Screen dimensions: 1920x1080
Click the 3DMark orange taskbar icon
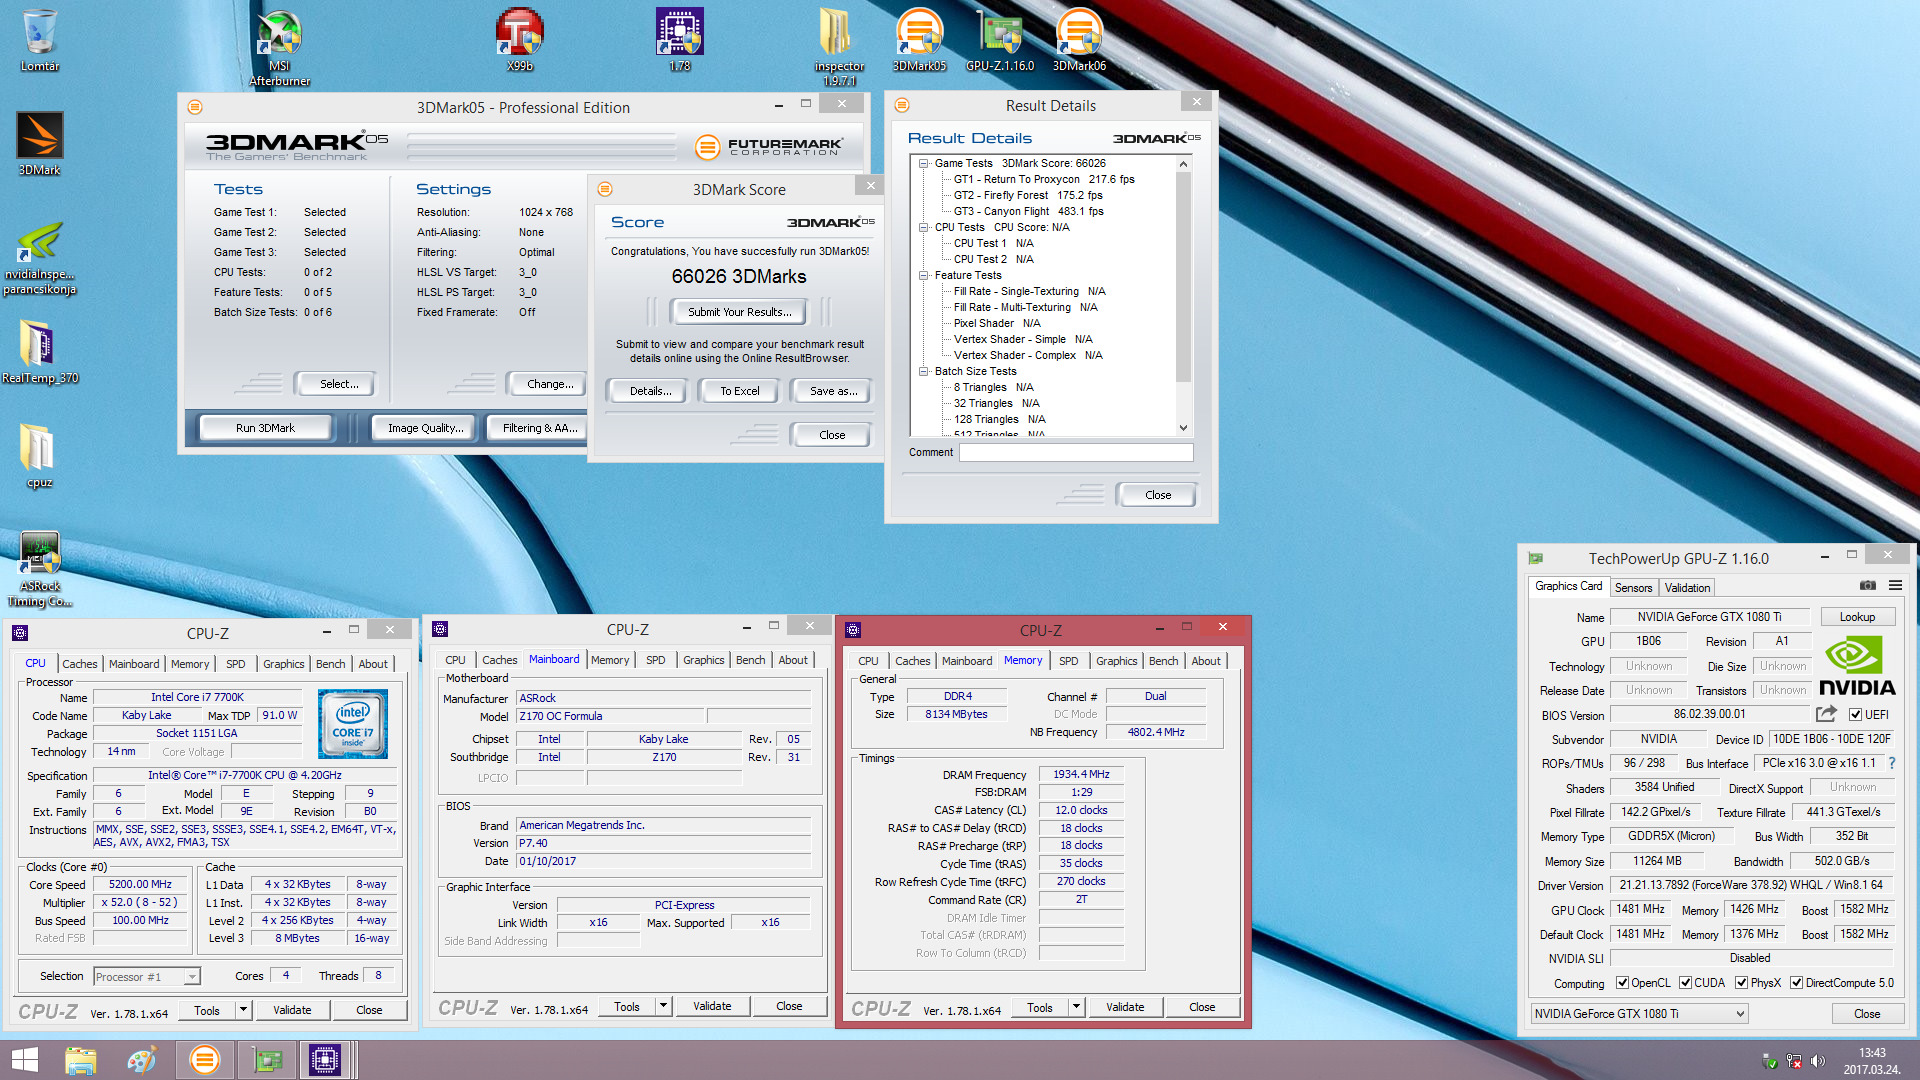click(x=204, y=1060)
